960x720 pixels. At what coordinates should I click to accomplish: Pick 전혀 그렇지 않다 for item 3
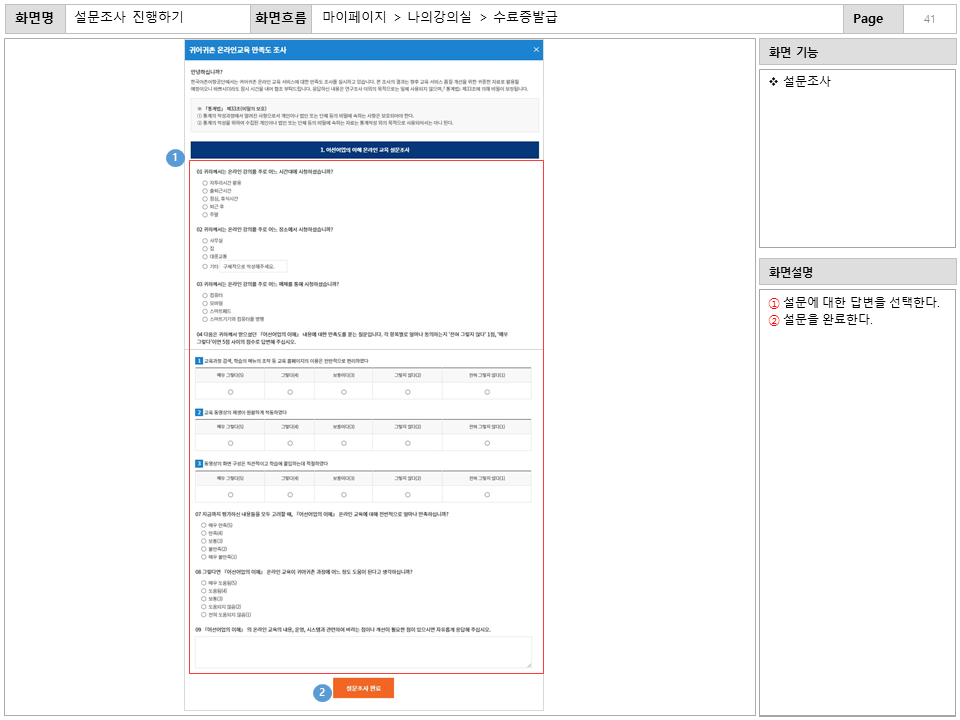coord(487,494)
